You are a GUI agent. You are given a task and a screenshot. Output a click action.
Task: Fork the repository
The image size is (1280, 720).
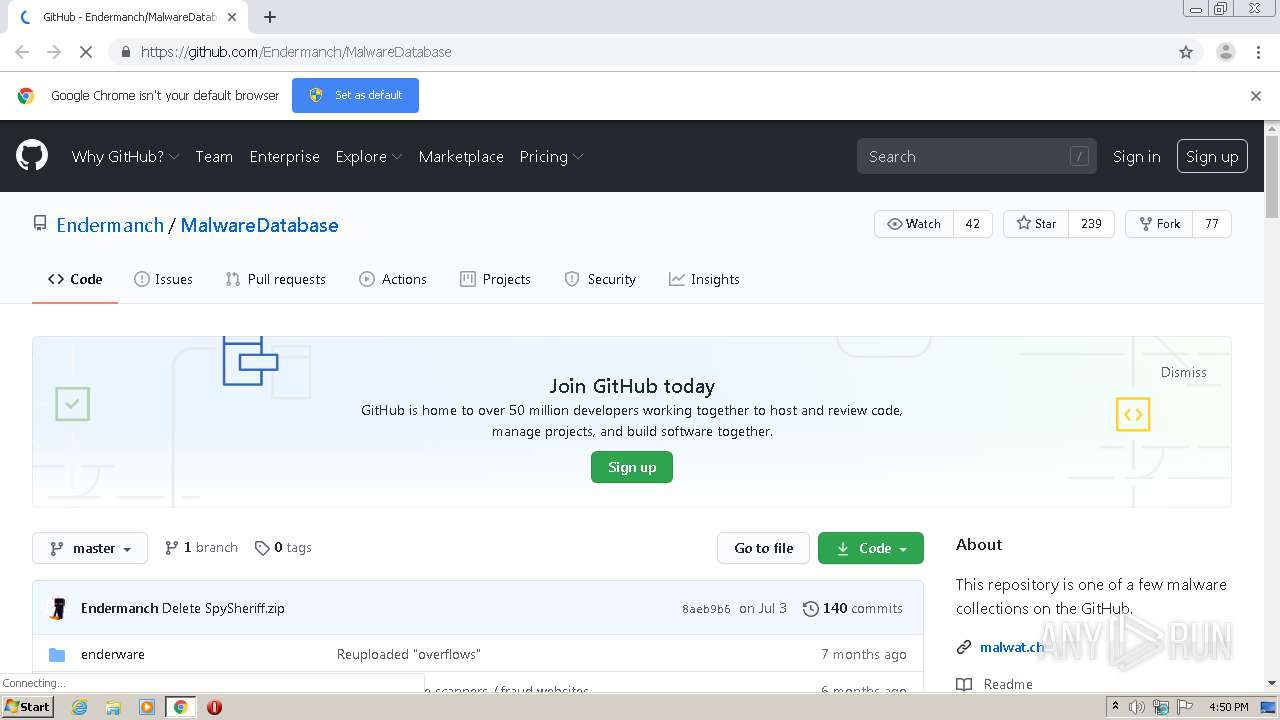click(x=1159, y=224)
